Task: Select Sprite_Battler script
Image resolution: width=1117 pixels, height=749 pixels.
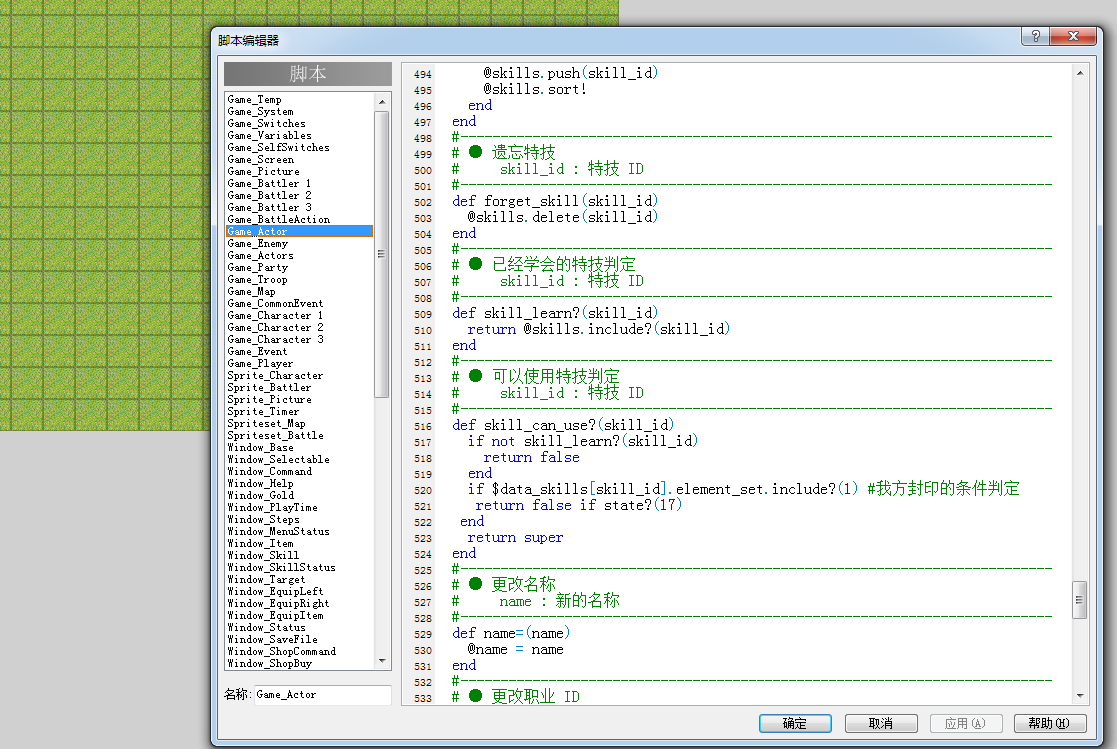Action: pyautogui.click(x=299, y=388)
